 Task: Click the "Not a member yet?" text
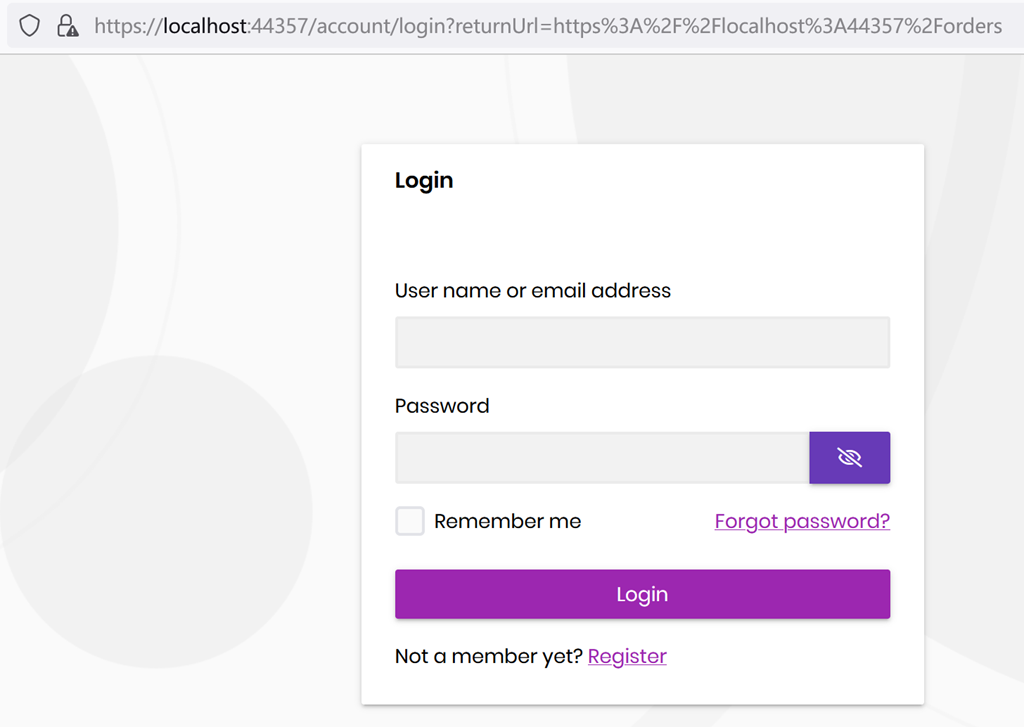(489, 656)
